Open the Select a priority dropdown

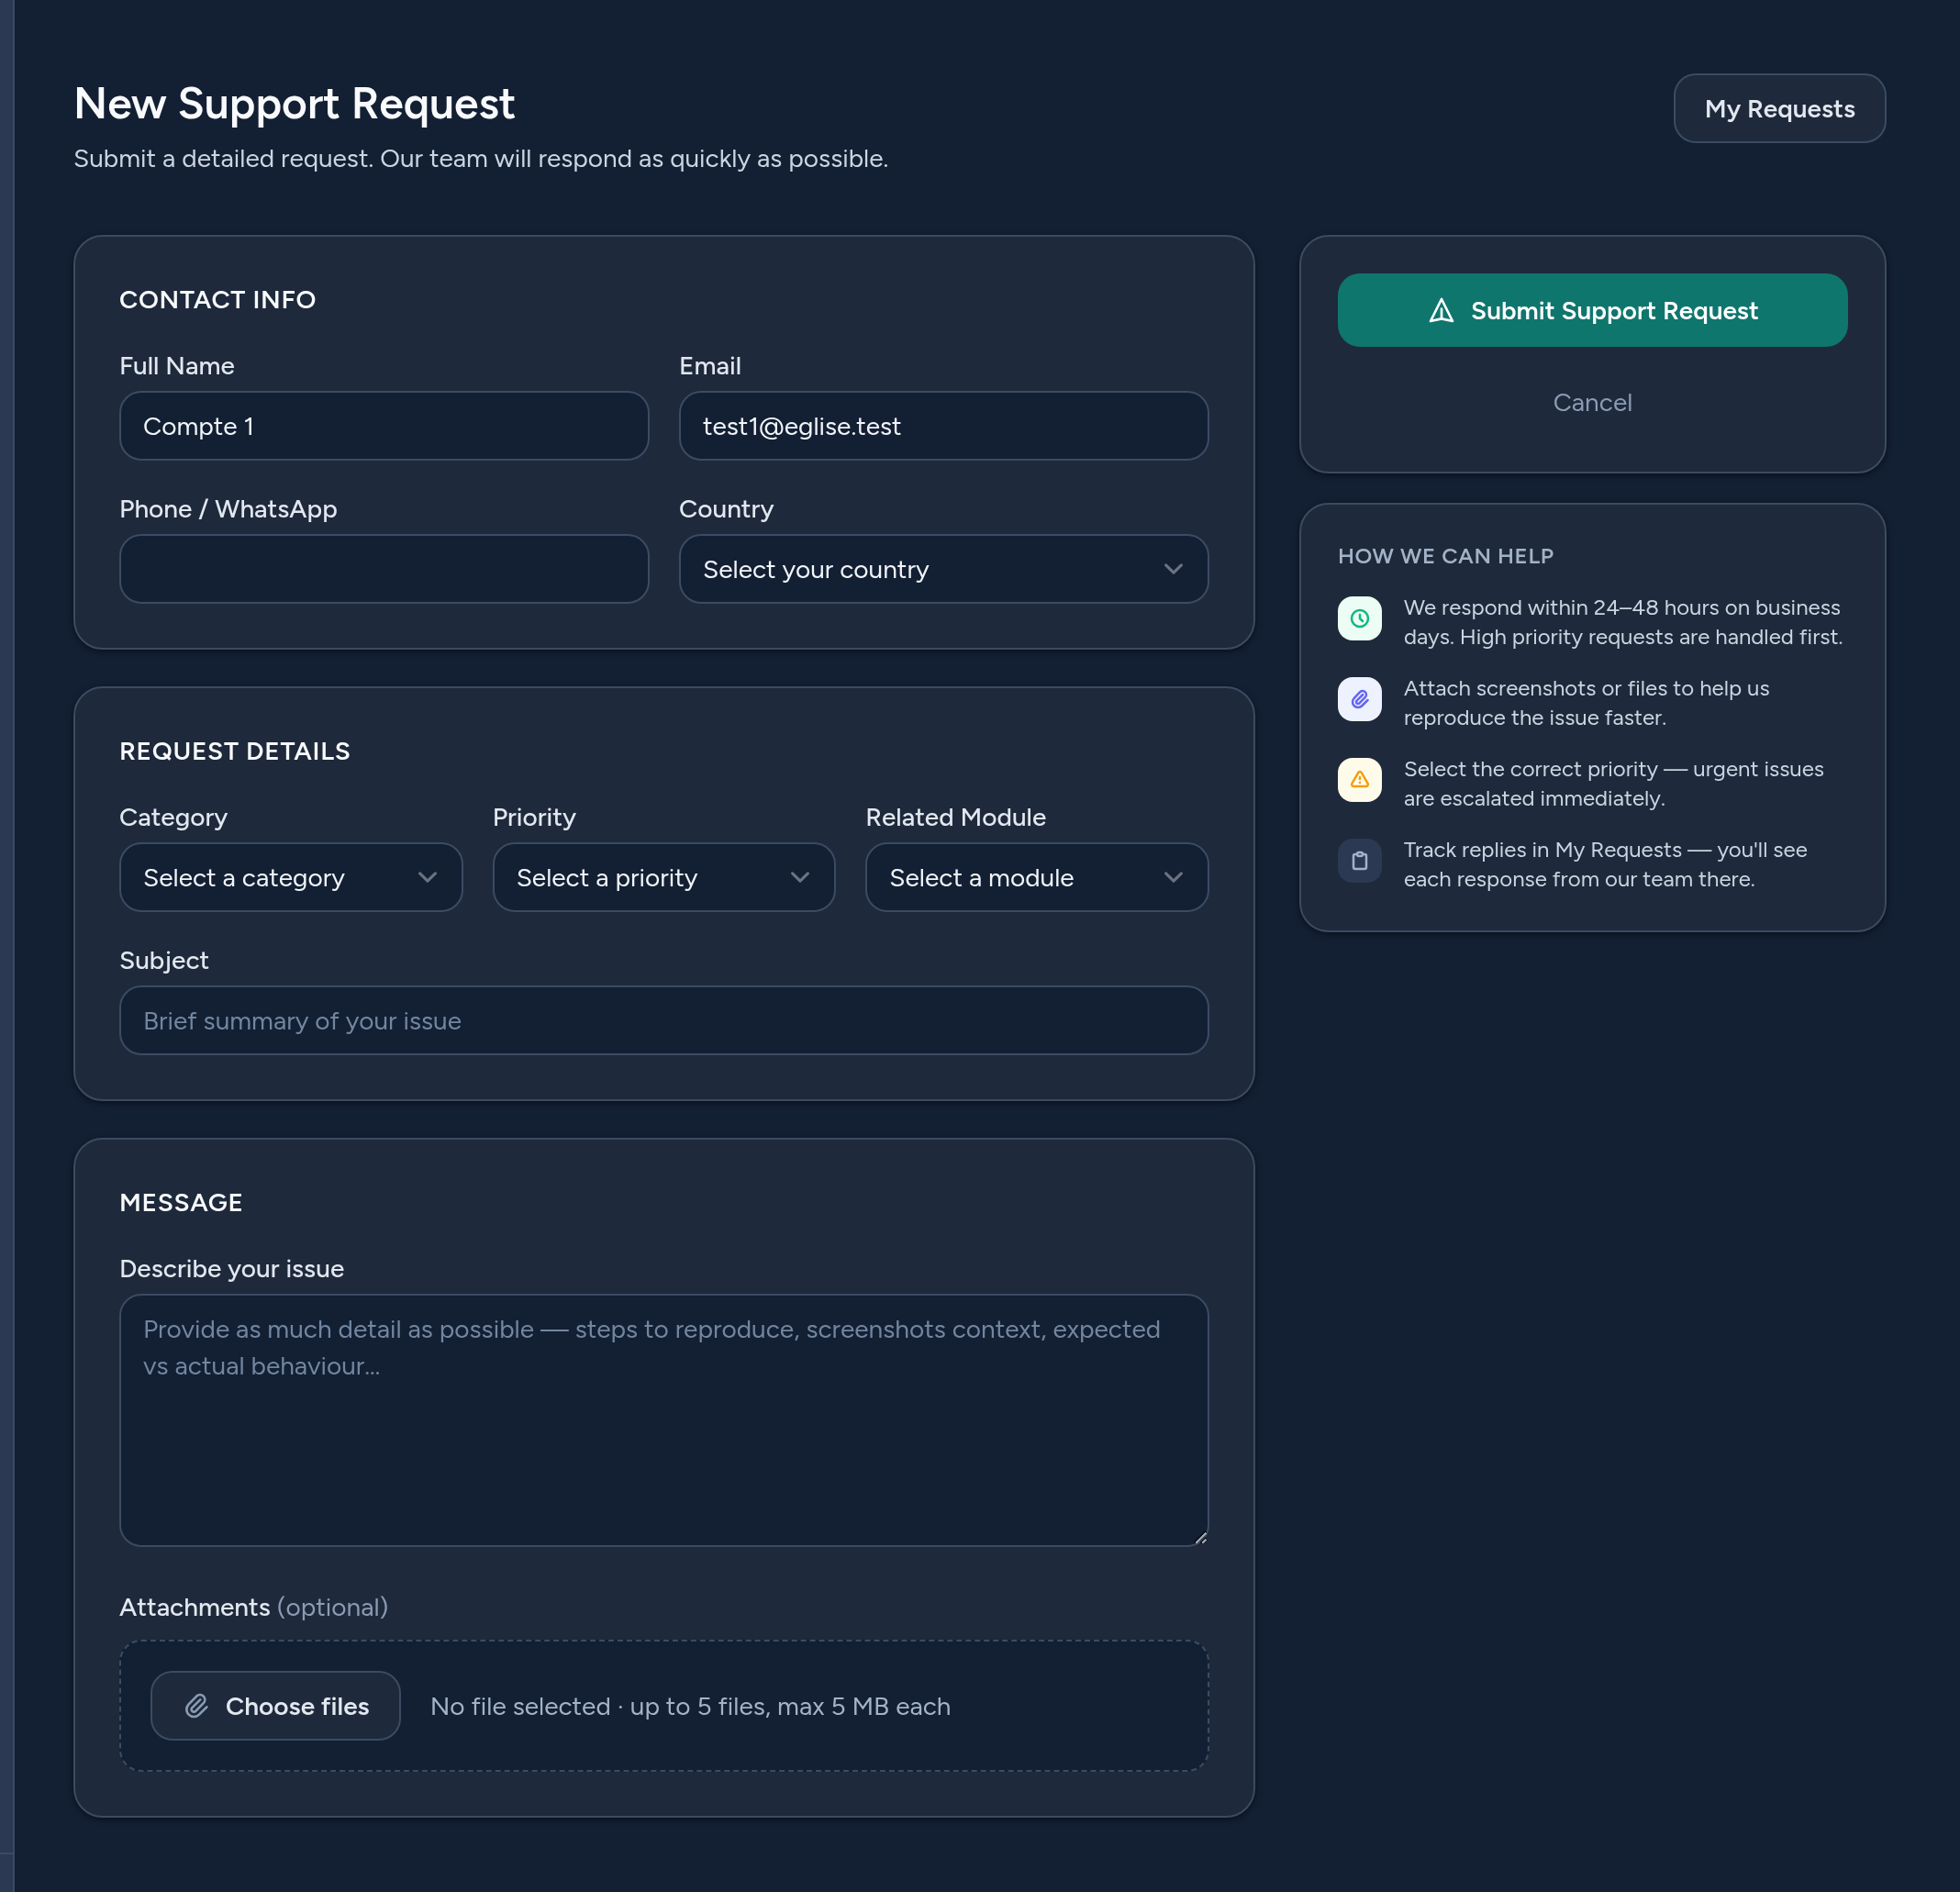[x=664, y=877]
